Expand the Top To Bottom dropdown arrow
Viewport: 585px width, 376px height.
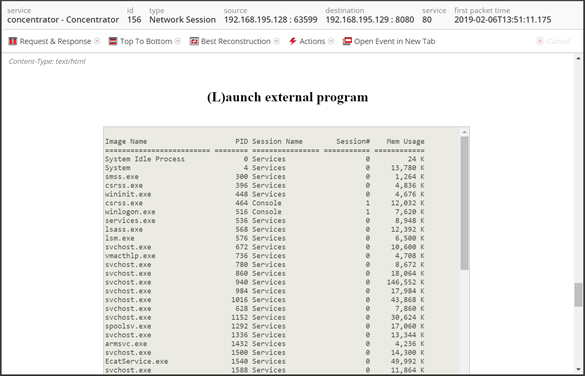click(x=178, y=41)
